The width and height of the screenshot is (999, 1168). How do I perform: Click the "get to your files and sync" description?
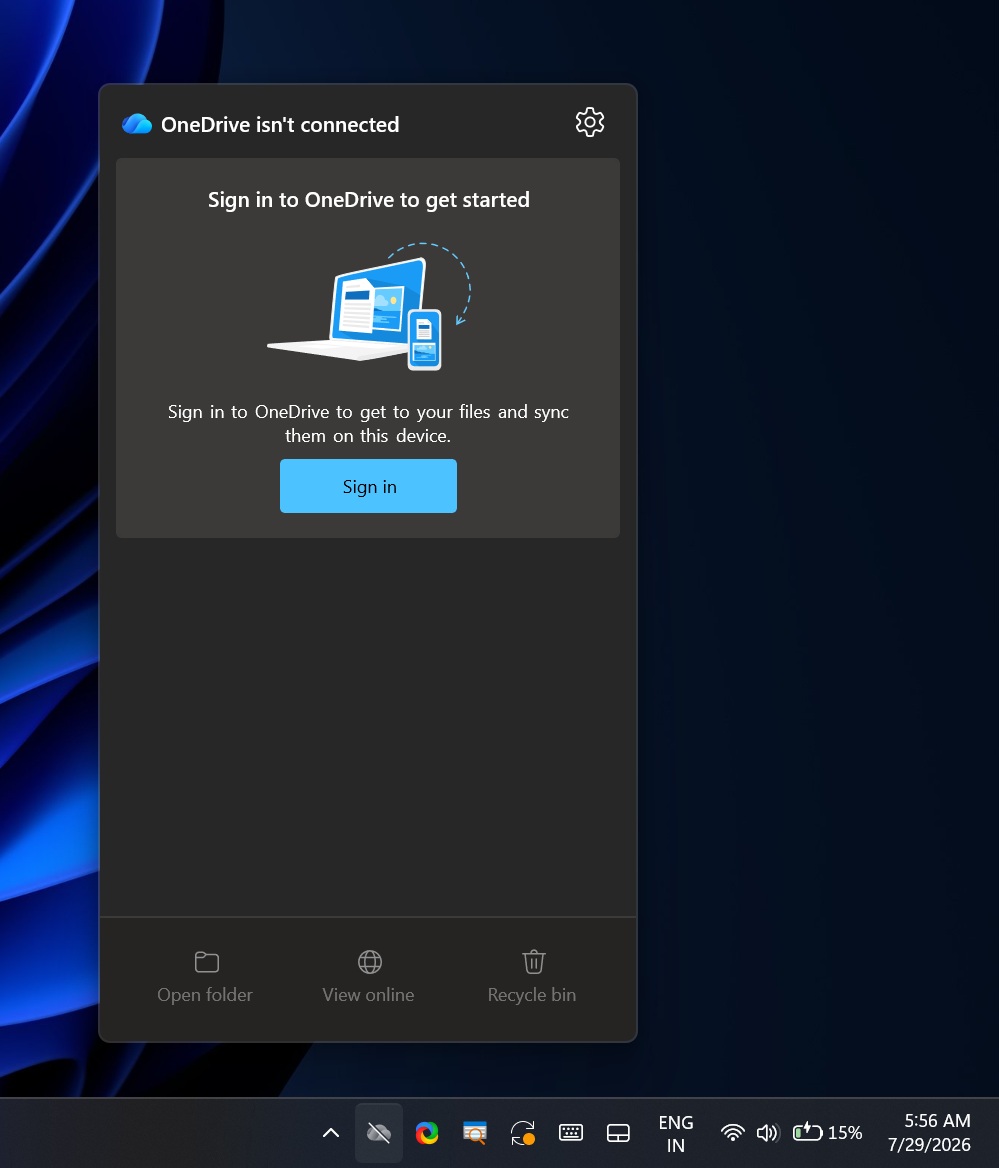pyautogui.click(x=368, y=424)
